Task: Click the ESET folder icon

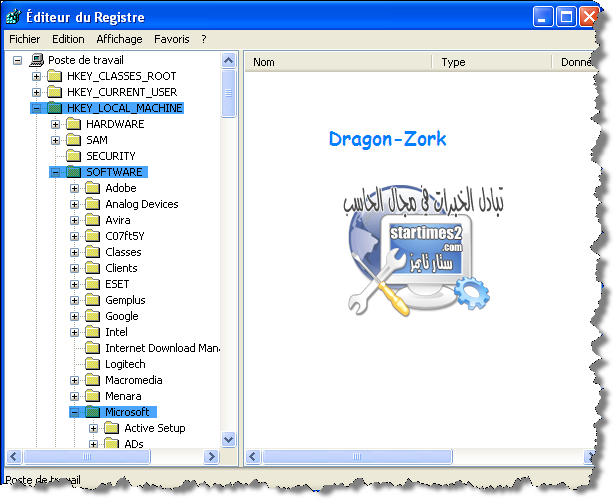Action: (x=93, y=284)
